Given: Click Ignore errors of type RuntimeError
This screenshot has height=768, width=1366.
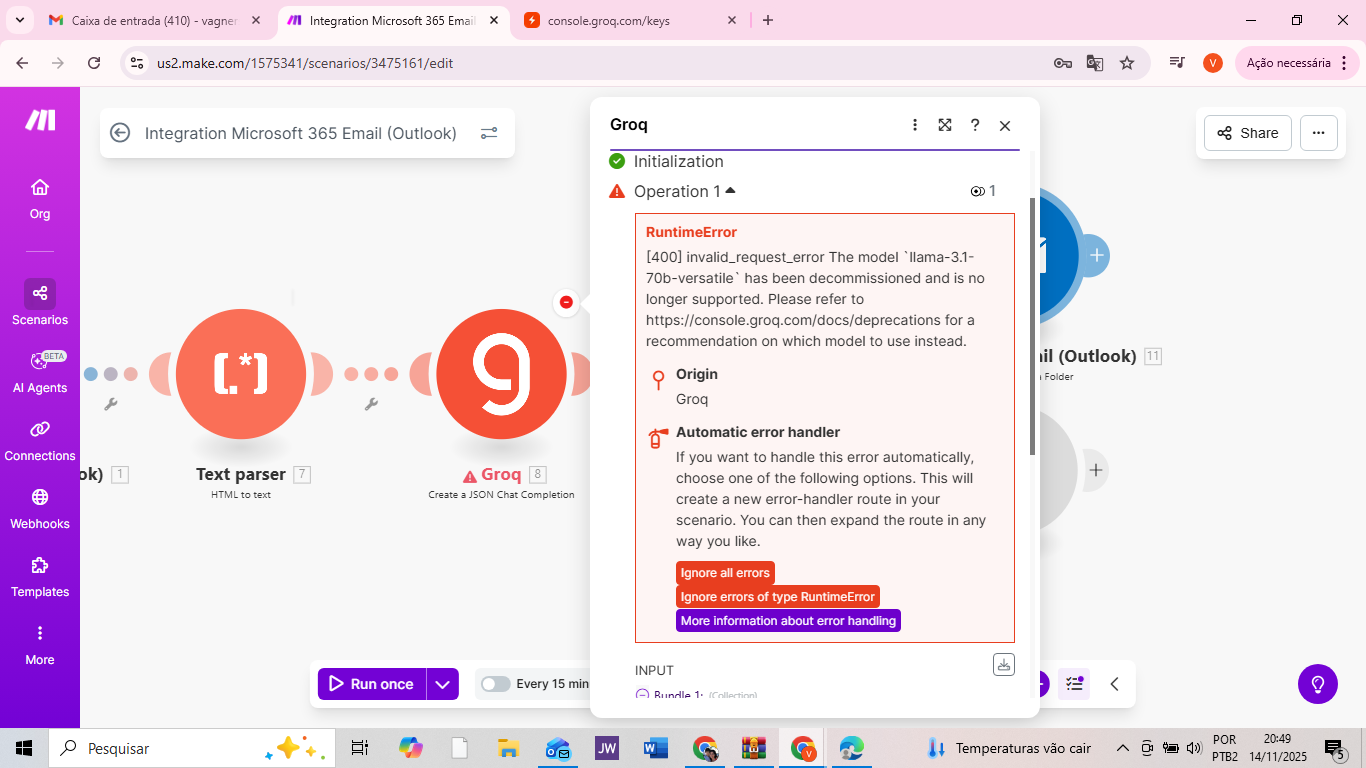Looking at the screenshot, I should [x=778, y=597].
